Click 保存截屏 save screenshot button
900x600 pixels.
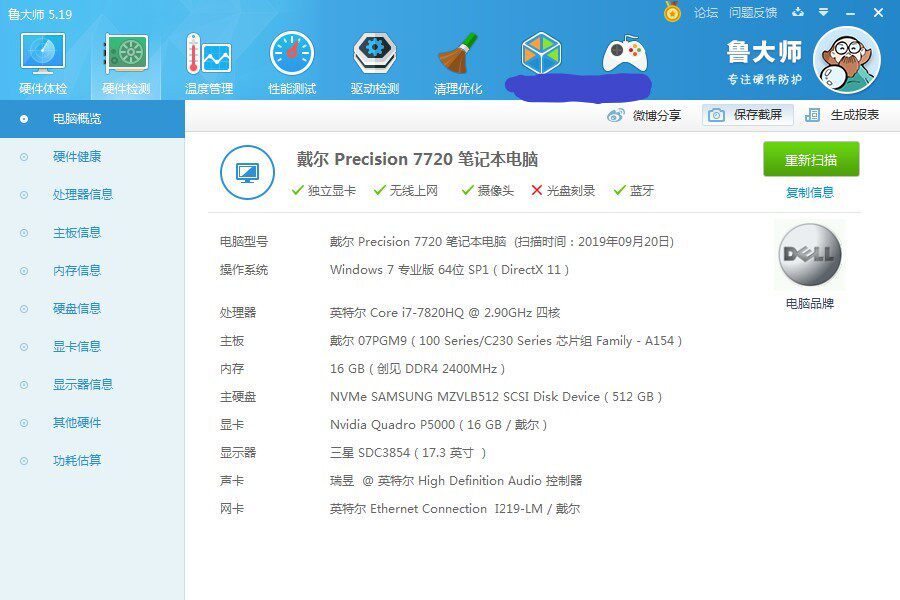747,115
